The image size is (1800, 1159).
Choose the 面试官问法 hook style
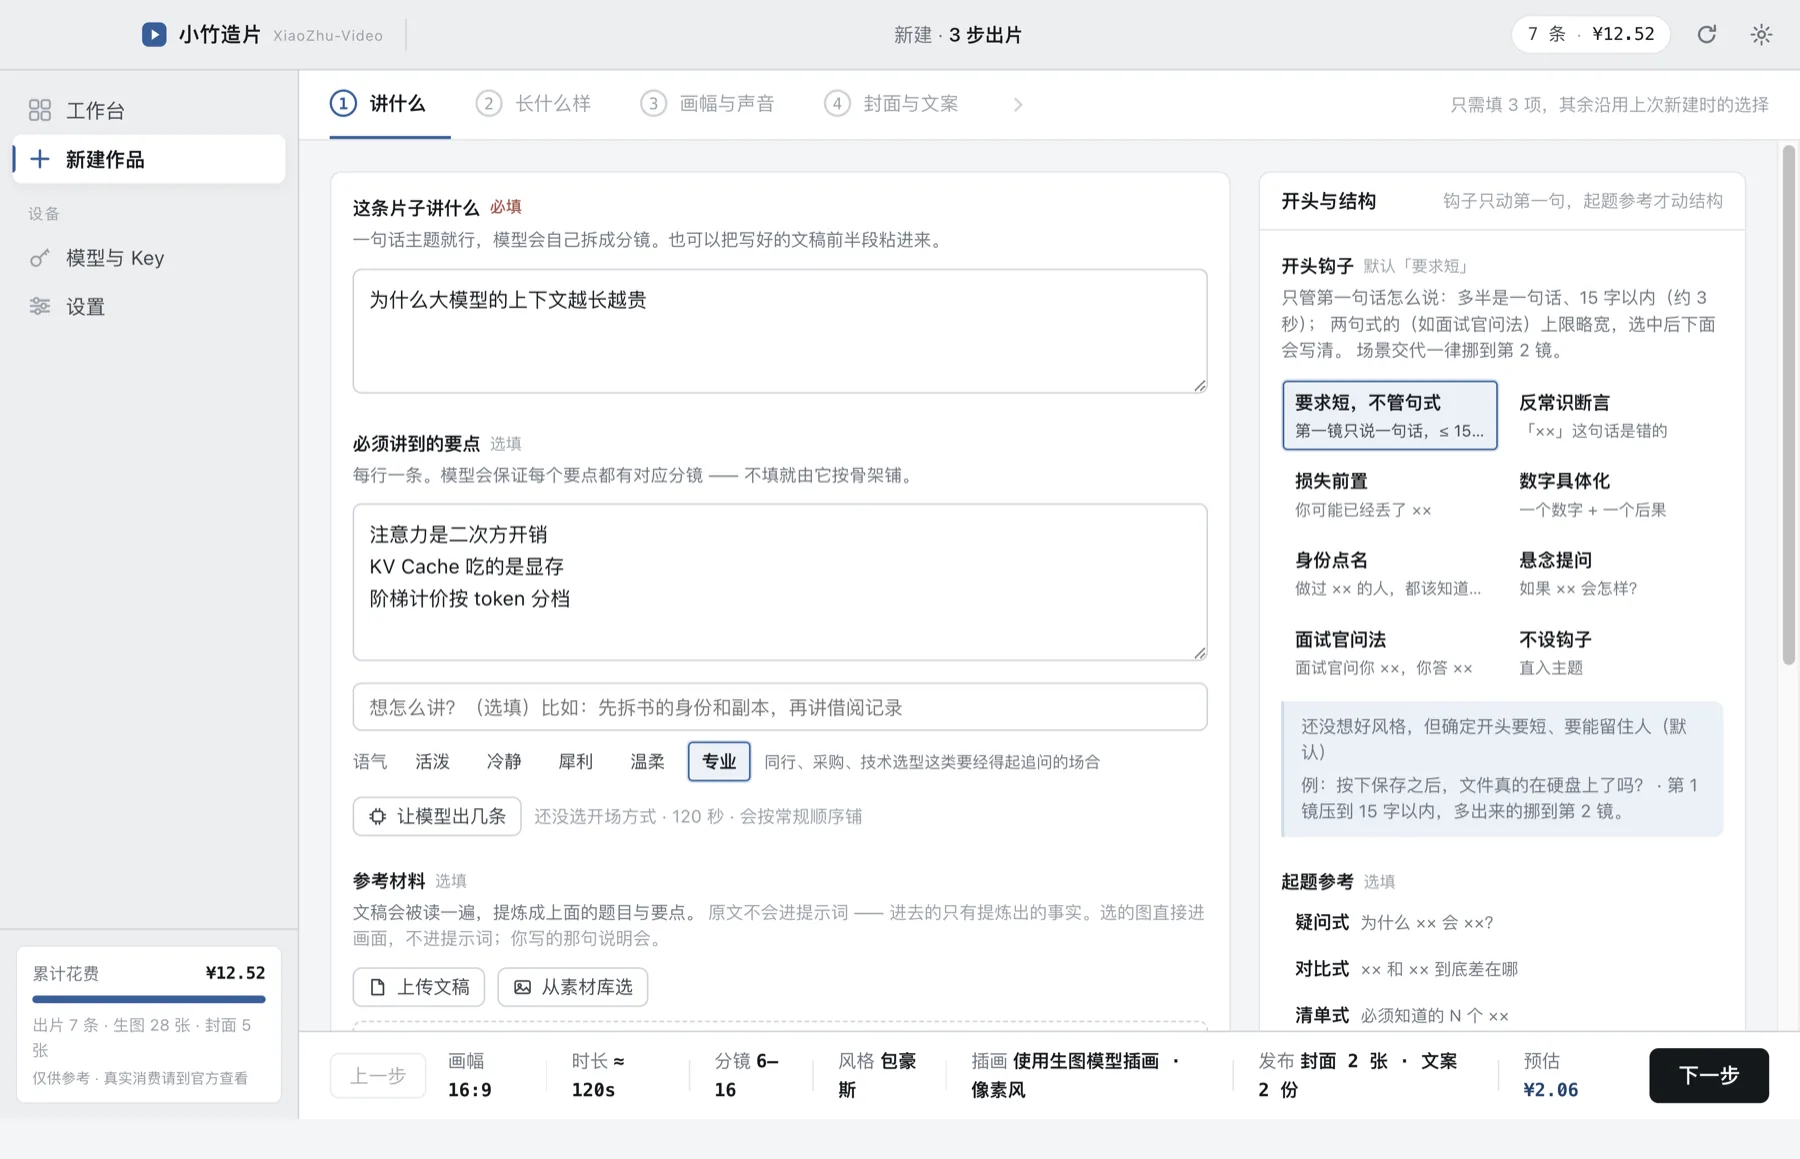tap(1389, 652)
